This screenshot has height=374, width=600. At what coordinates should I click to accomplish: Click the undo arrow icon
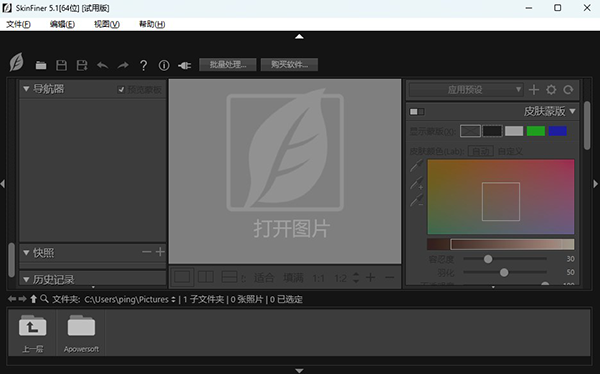pos(102,65)
